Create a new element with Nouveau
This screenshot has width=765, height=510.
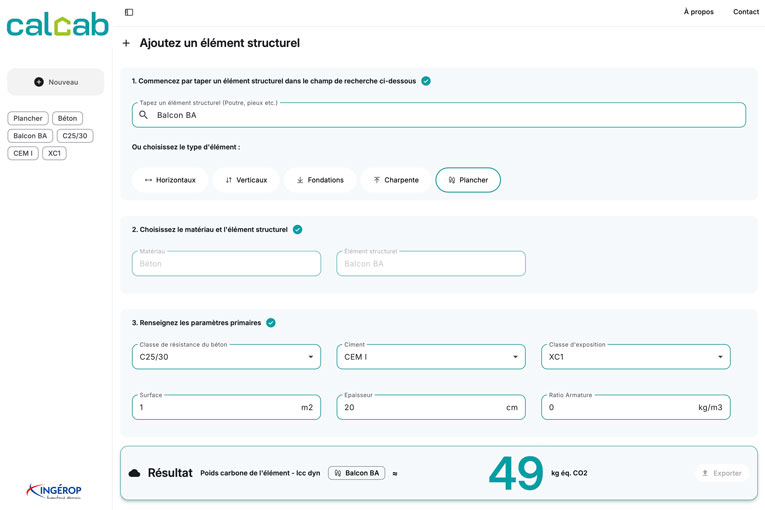(x=56, y=82)
